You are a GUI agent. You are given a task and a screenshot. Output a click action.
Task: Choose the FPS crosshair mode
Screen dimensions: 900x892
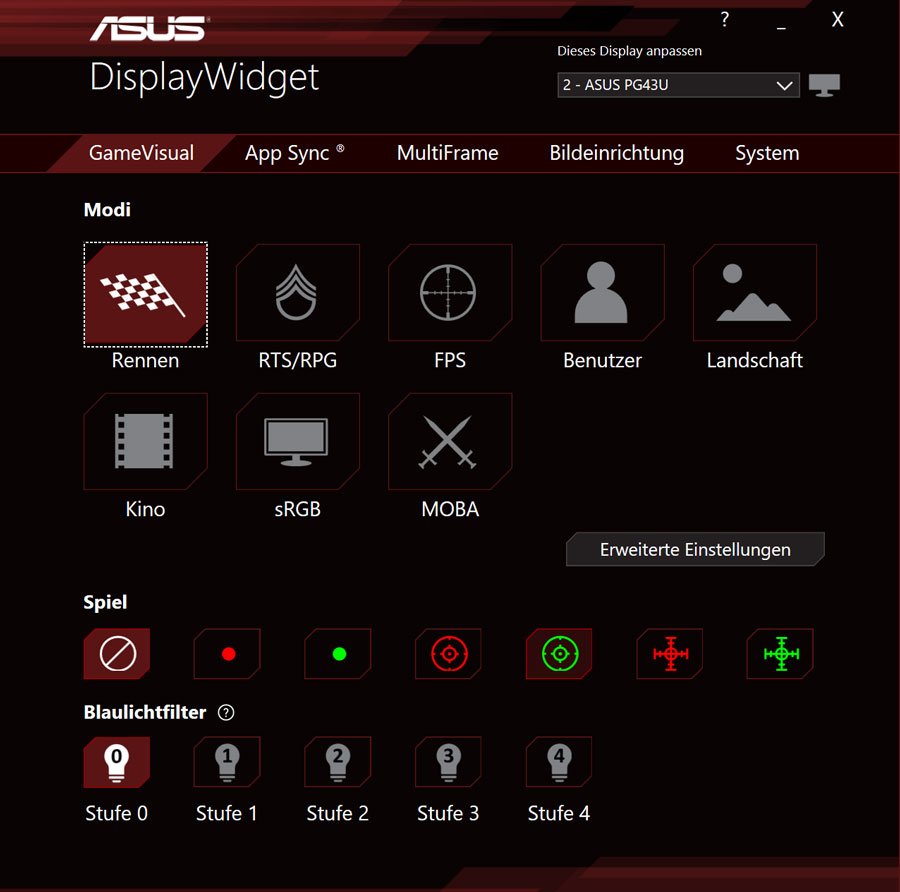449,293
